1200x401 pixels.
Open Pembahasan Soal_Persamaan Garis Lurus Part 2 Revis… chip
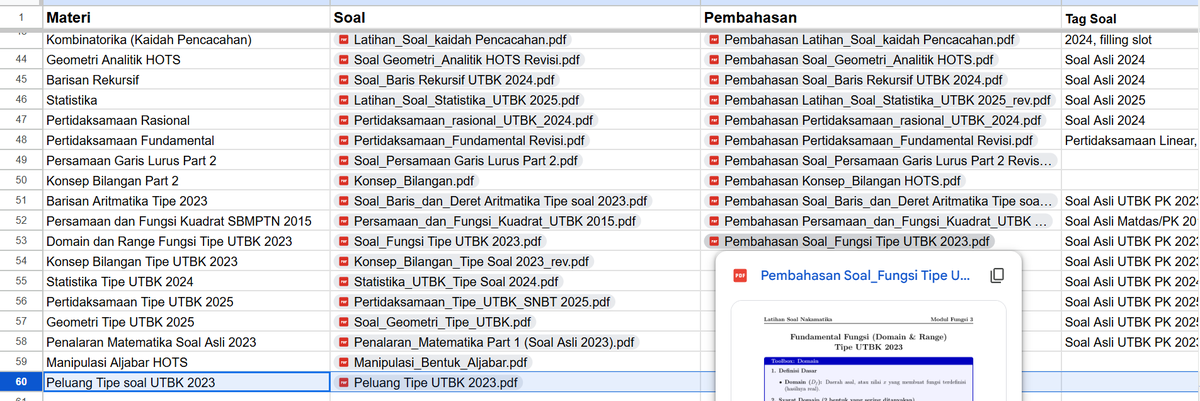(x=881, y=161)
